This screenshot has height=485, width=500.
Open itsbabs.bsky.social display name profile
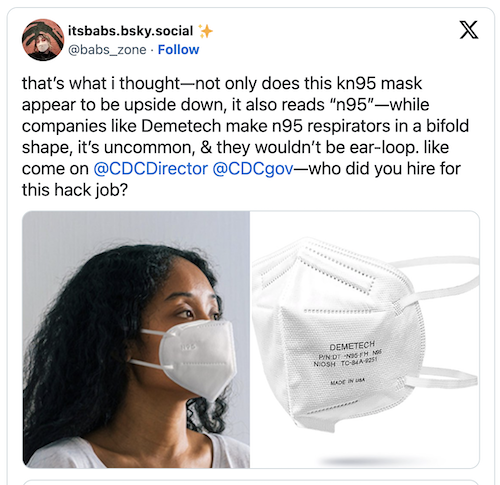[x=130, y=31]
